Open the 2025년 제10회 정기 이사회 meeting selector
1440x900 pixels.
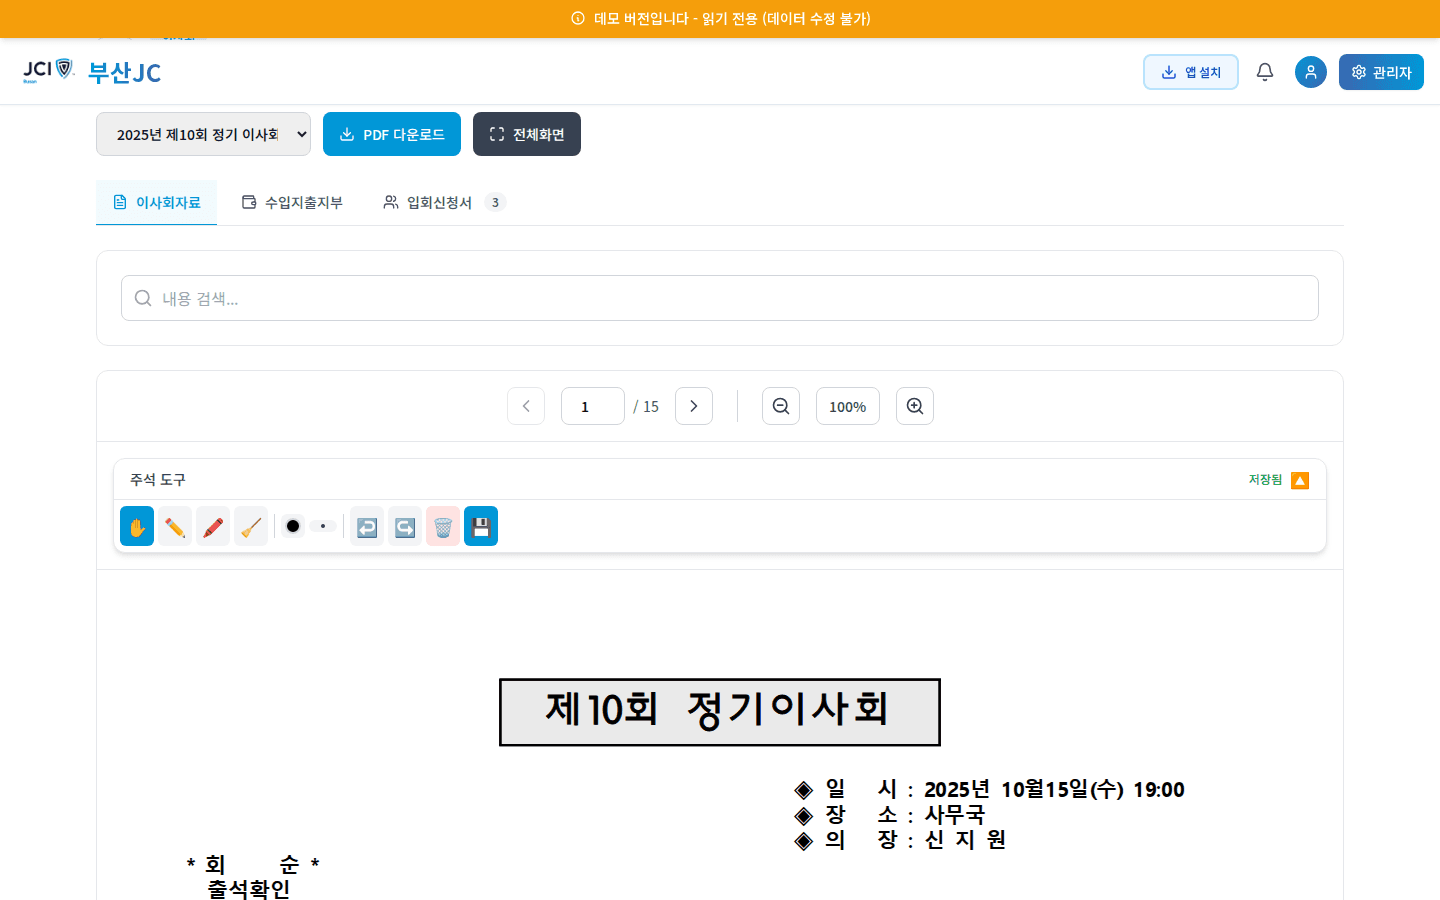point(203,133)
